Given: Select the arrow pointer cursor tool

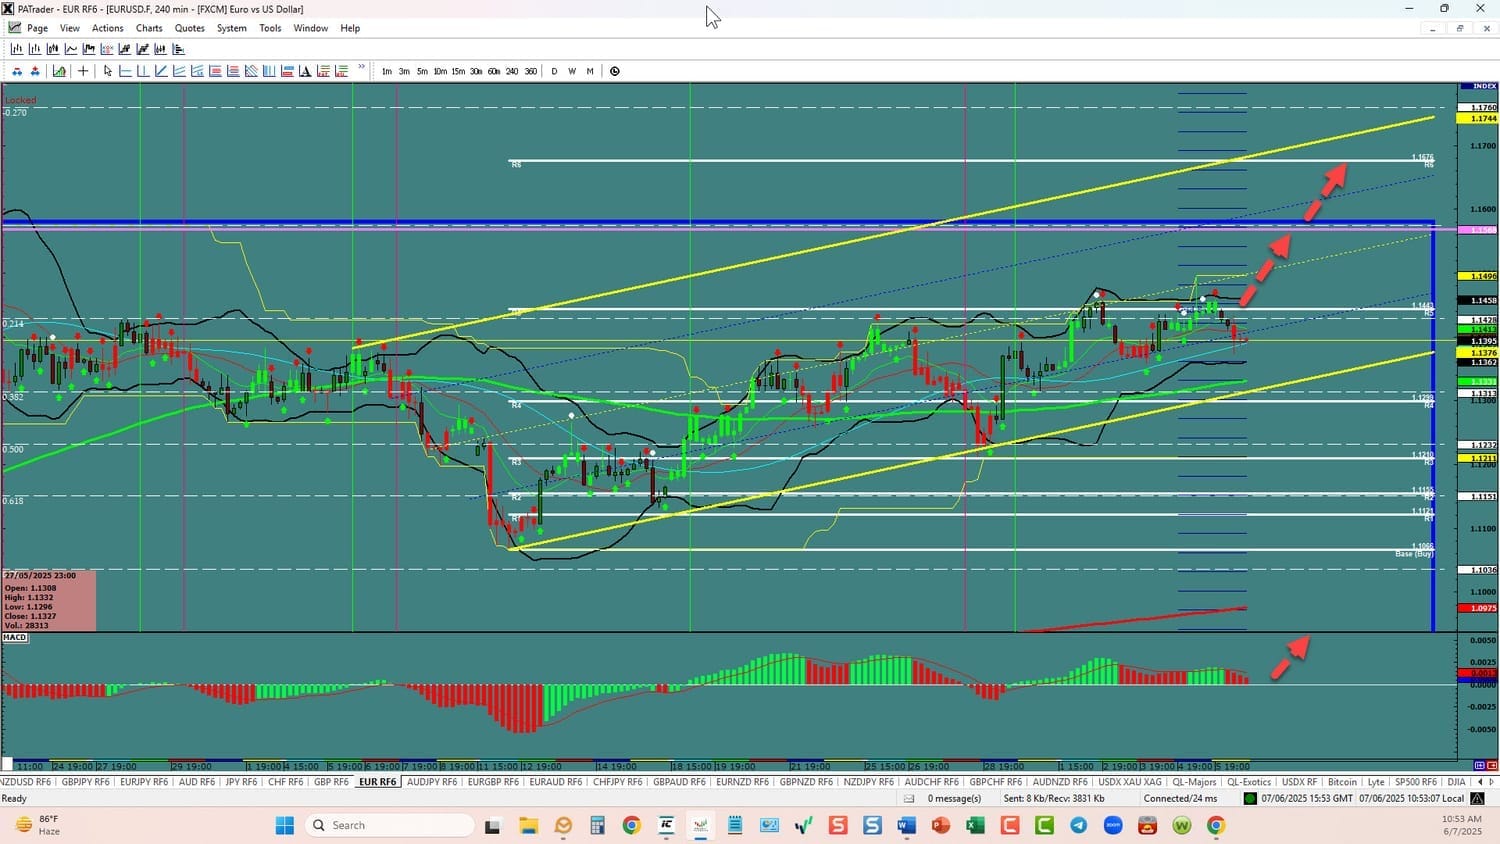Looking at the screenshot, I should tap(108, 71).
